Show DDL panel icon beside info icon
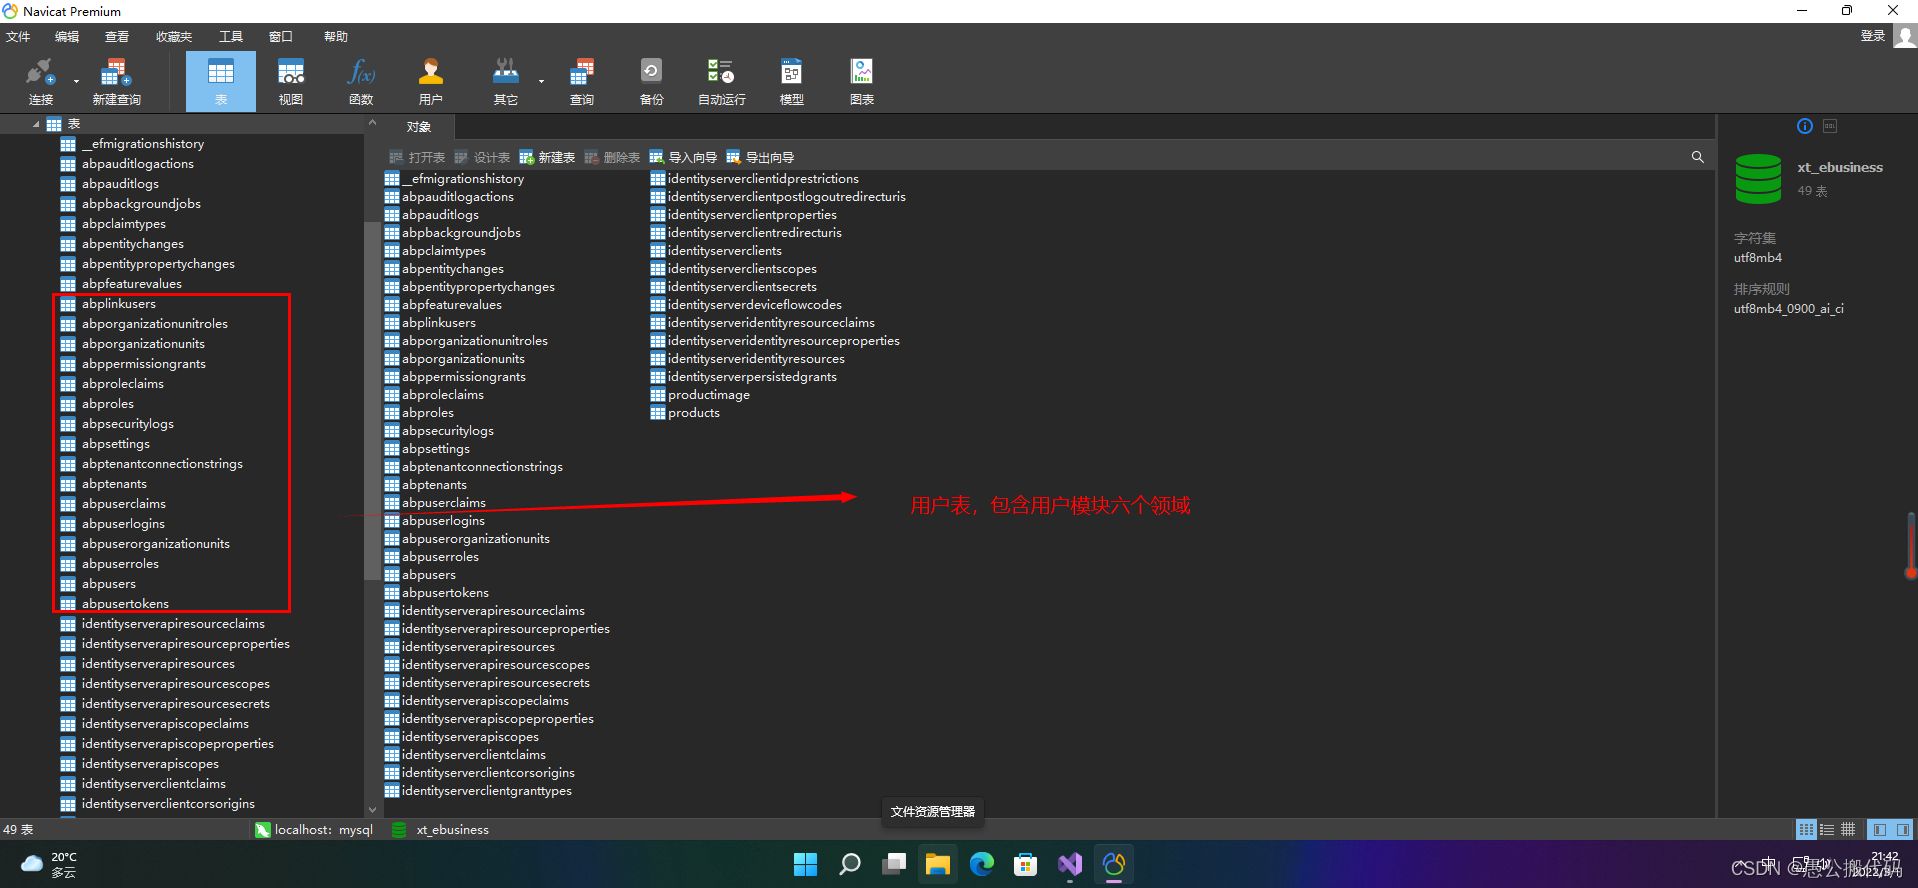This screenshot has width=1918, height=888. point(1830,126)
